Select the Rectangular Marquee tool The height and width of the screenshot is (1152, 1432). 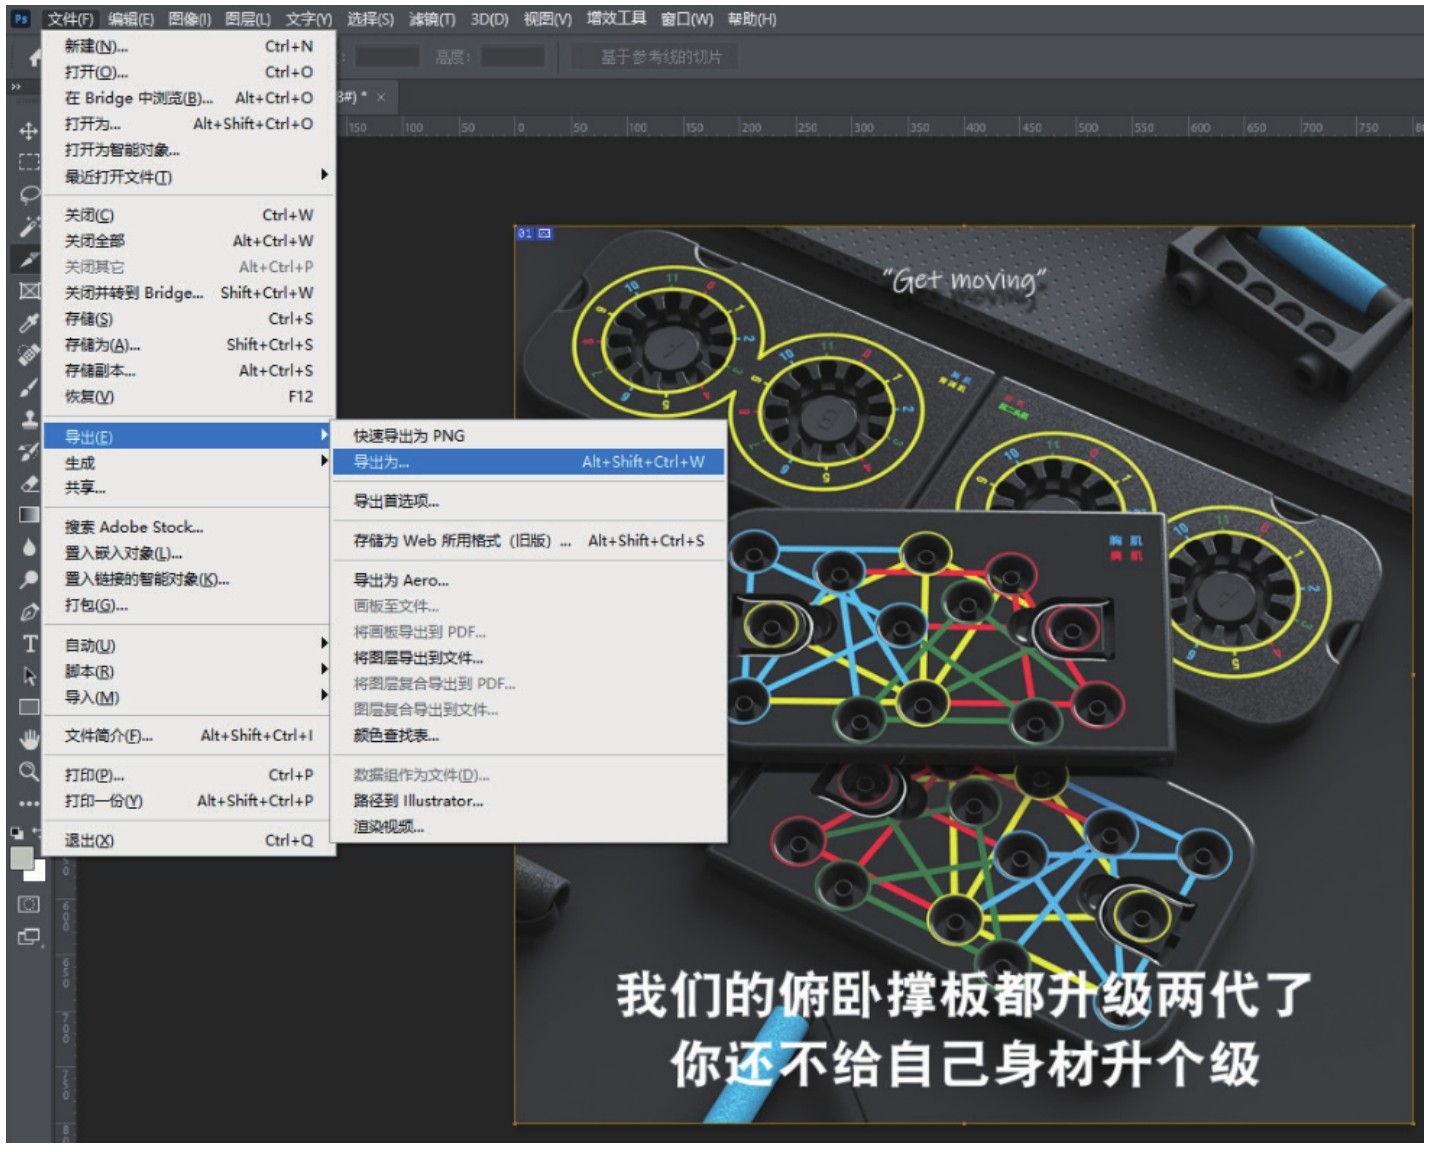pyautogui.click(x=29, y=162)
